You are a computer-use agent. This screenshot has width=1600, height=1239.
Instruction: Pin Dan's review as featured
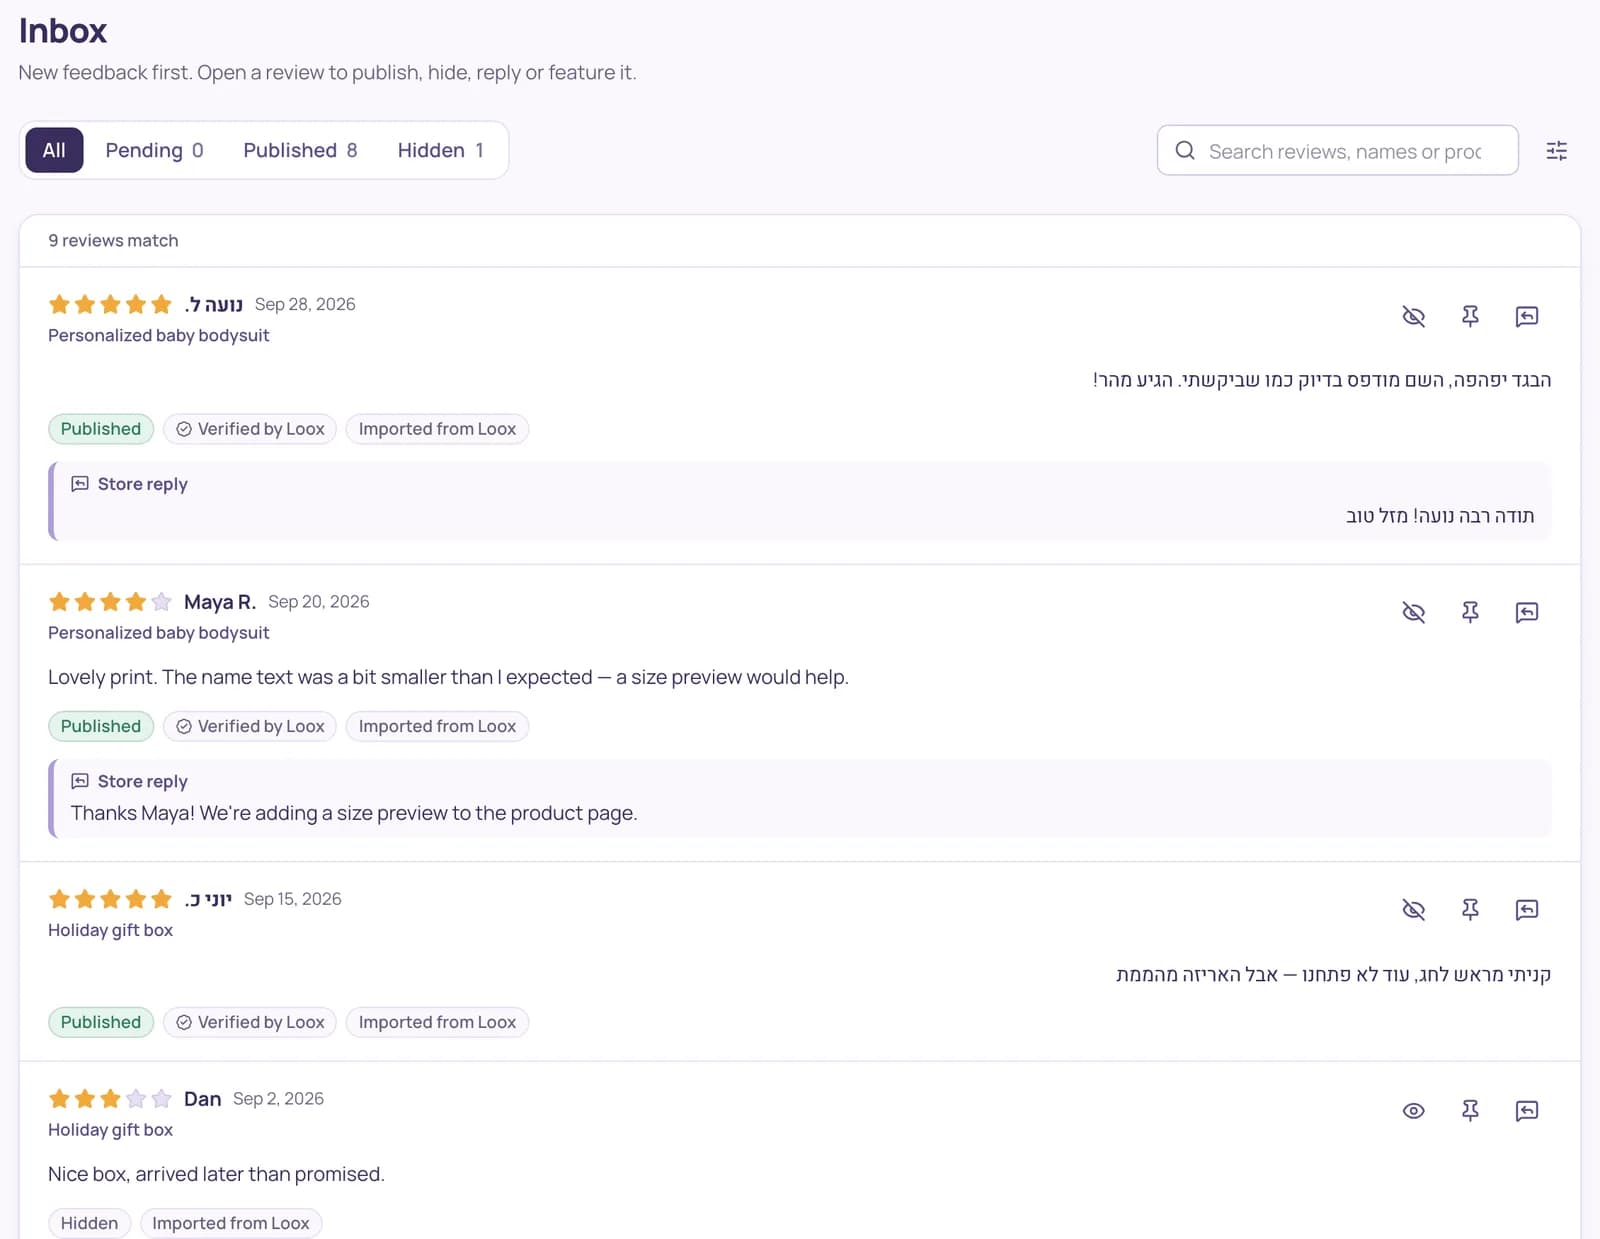[1470, 1110]
